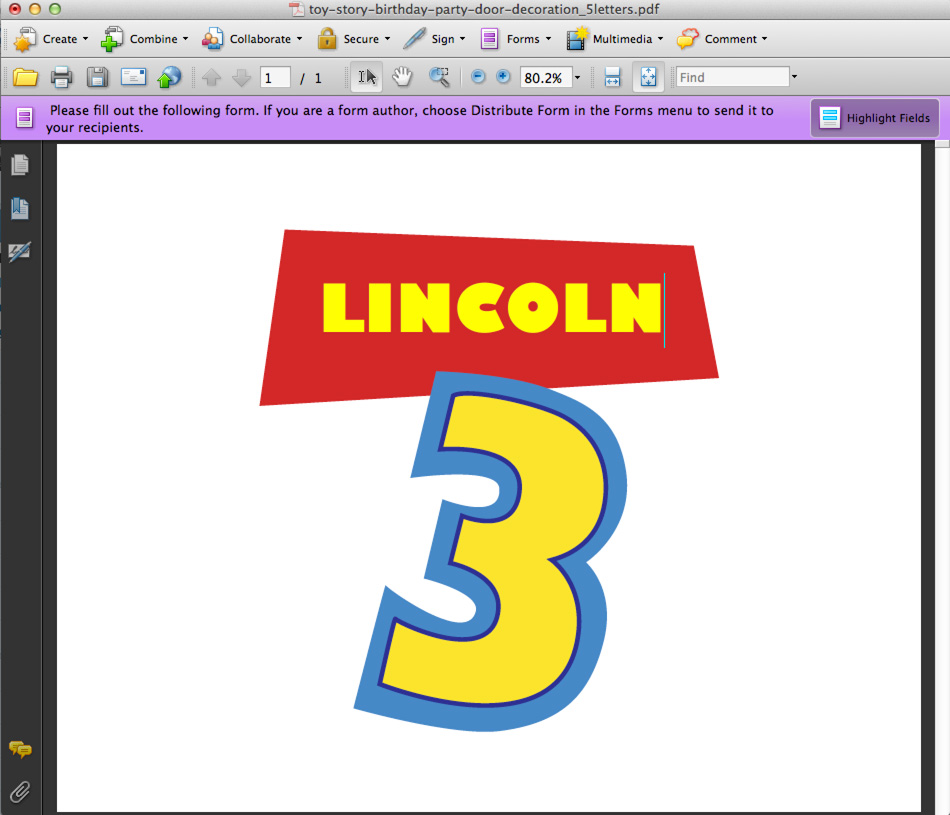The width and height of the screenshot is (950, 815).
Task: Open the Comment menu
Action: tap(722, 39)
